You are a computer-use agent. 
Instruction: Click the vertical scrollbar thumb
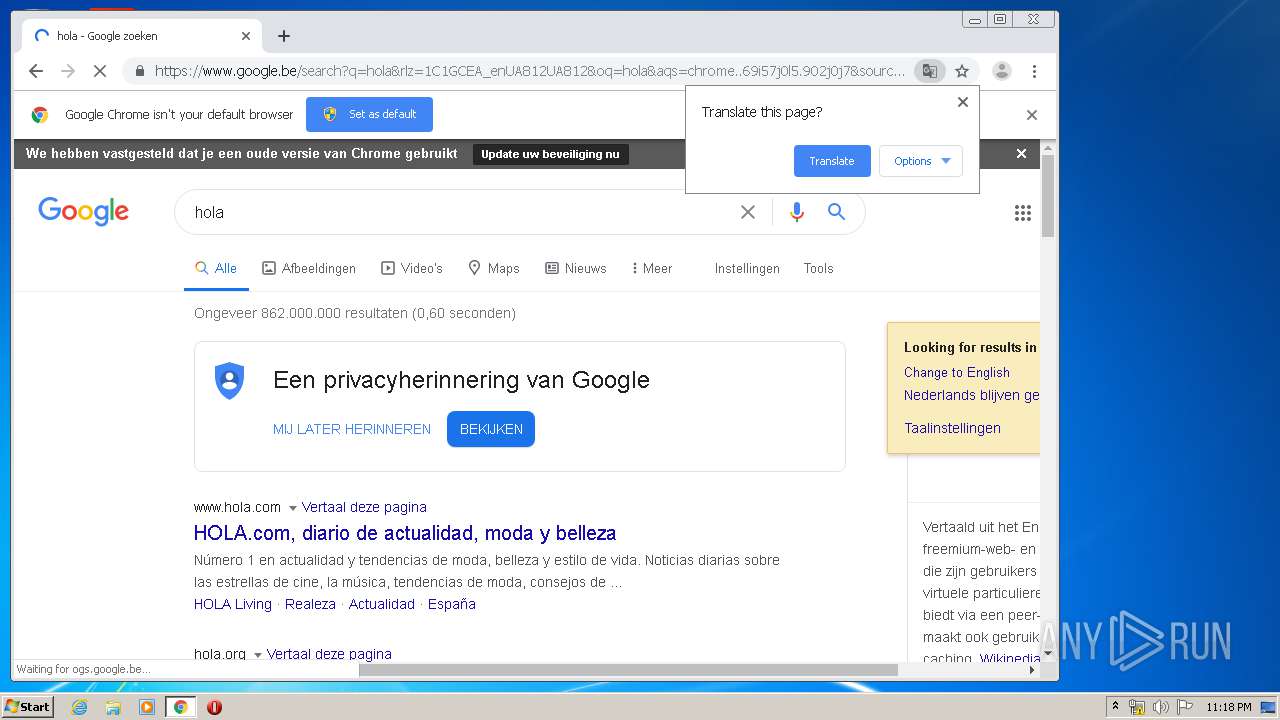[1048, 196]
